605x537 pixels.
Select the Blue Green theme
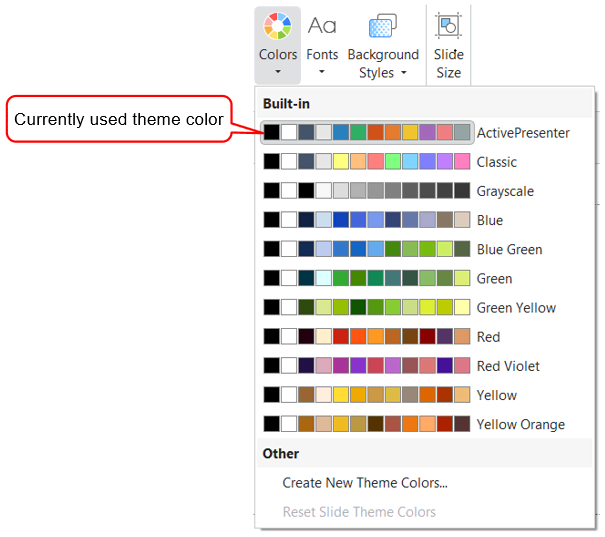(509, 249)
